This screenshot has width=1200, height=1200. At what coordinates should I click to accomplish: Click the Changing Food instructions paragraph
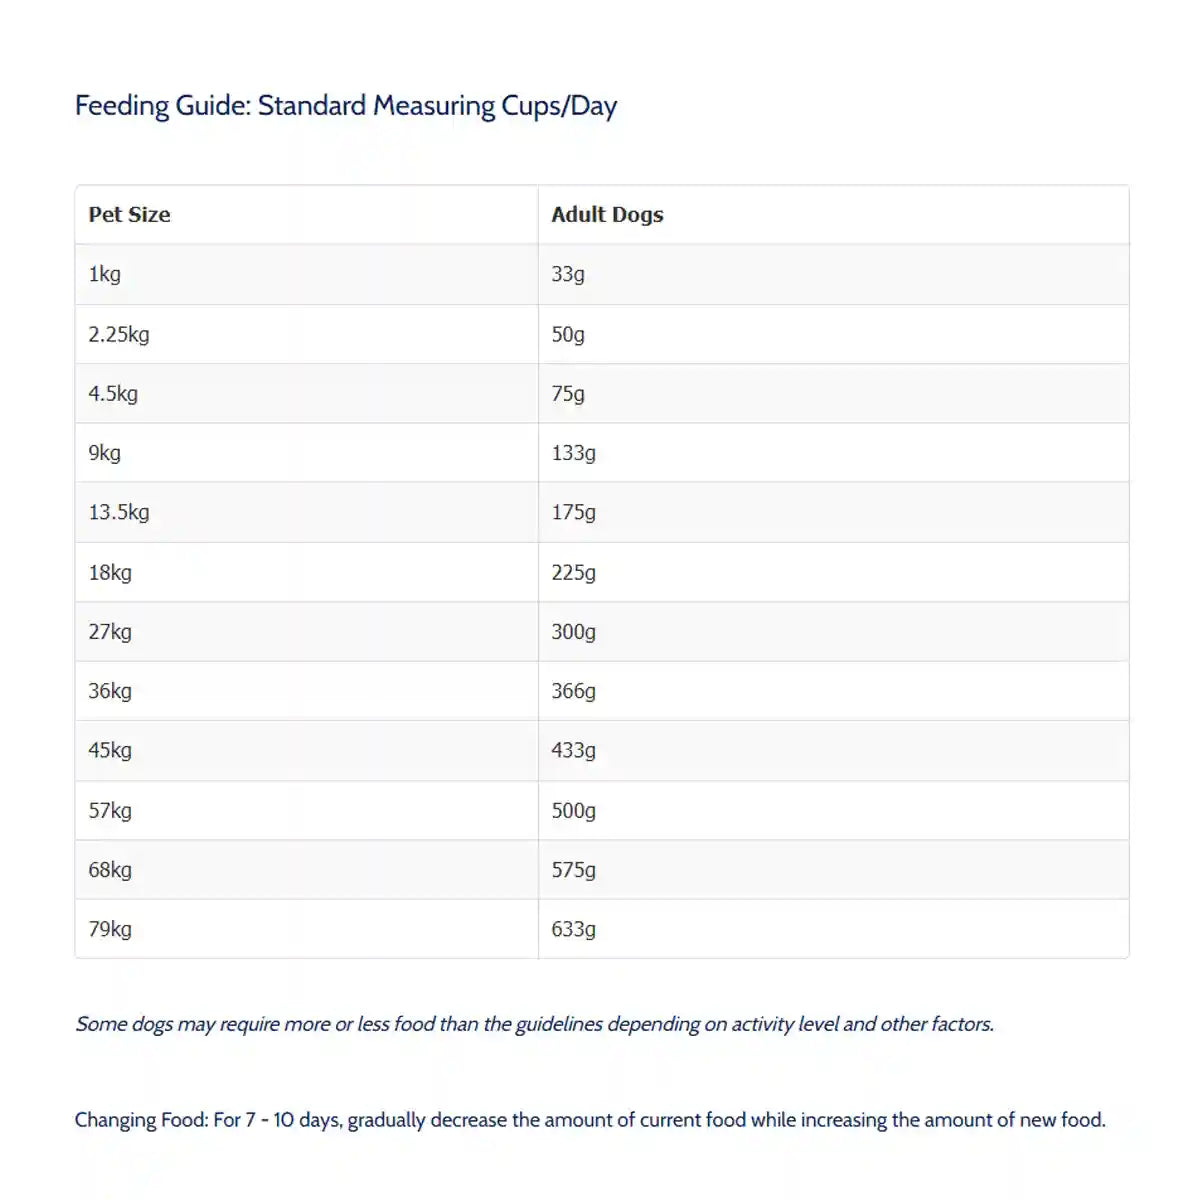coord(590,1120)
